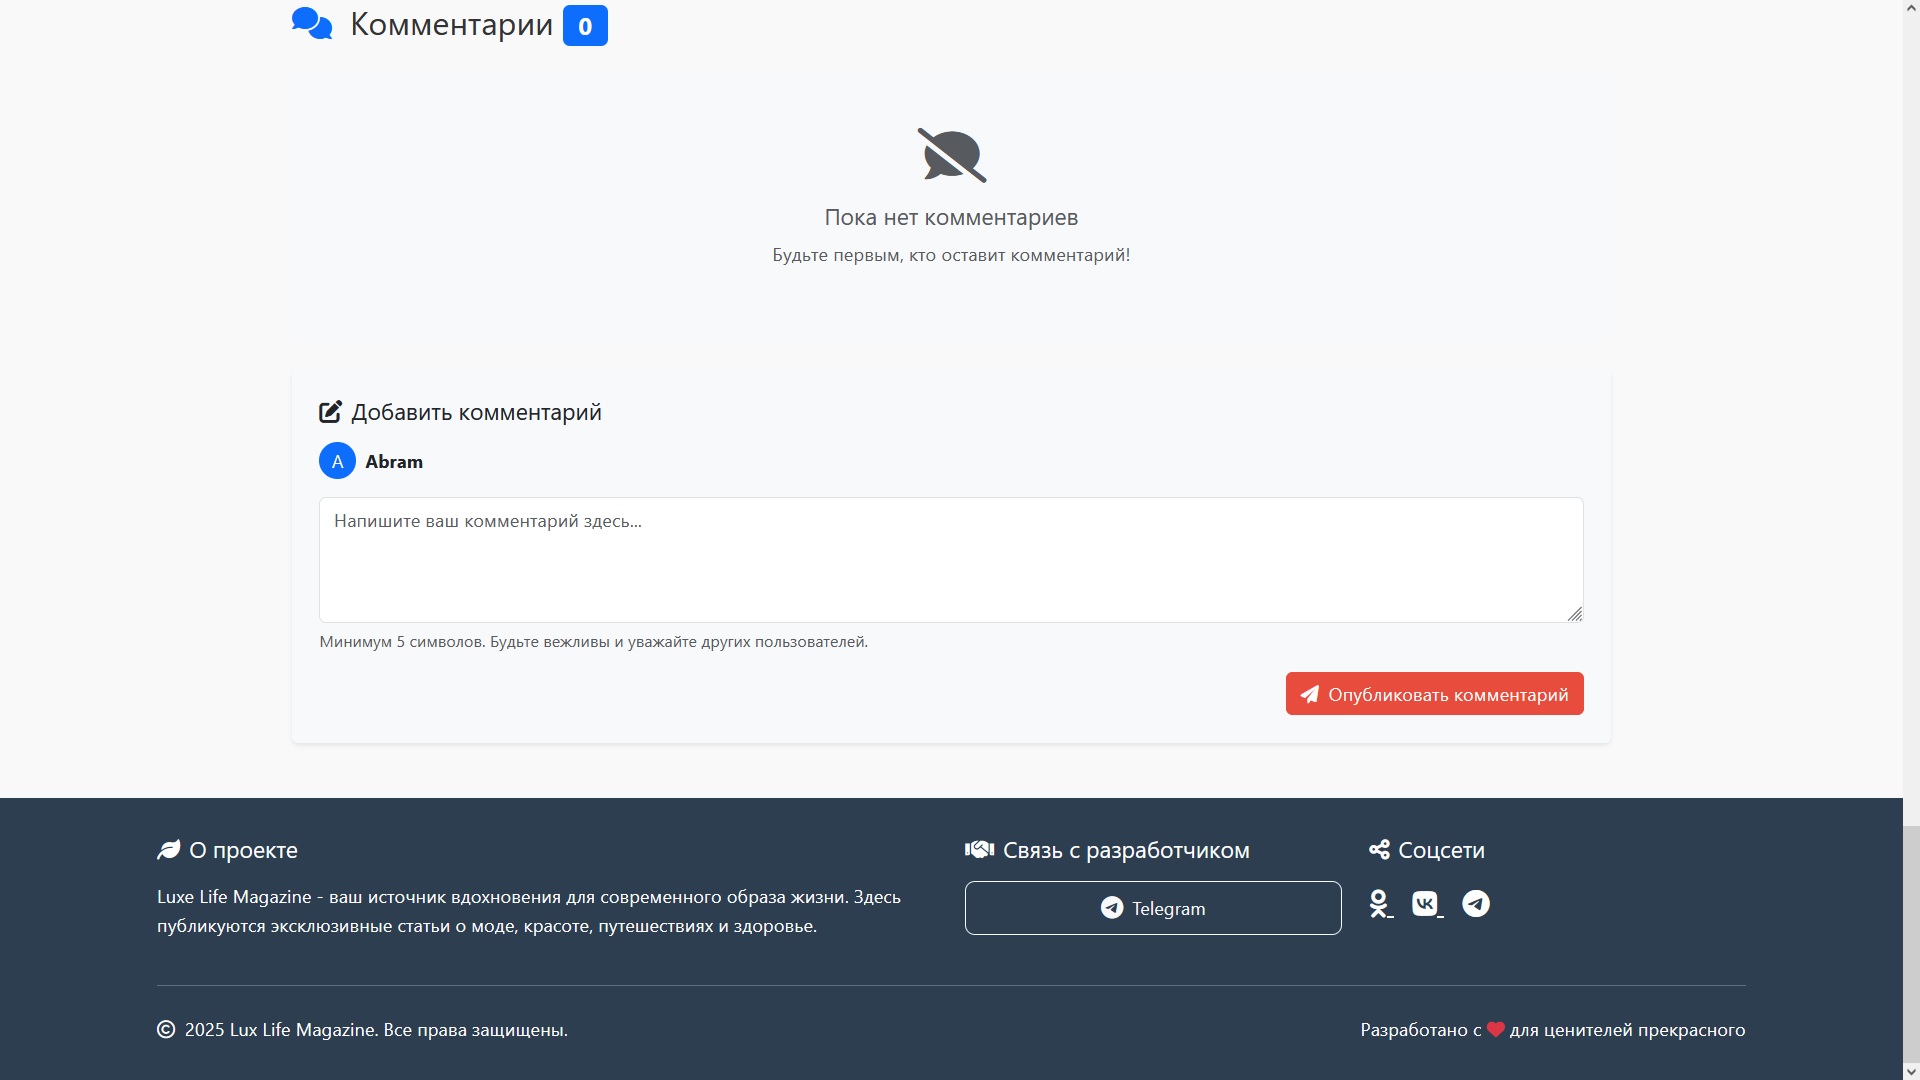Screen dimensions: 1920x1080
Task: Click the Telegram icon under Соцсети
Action: coord(1476,904)
